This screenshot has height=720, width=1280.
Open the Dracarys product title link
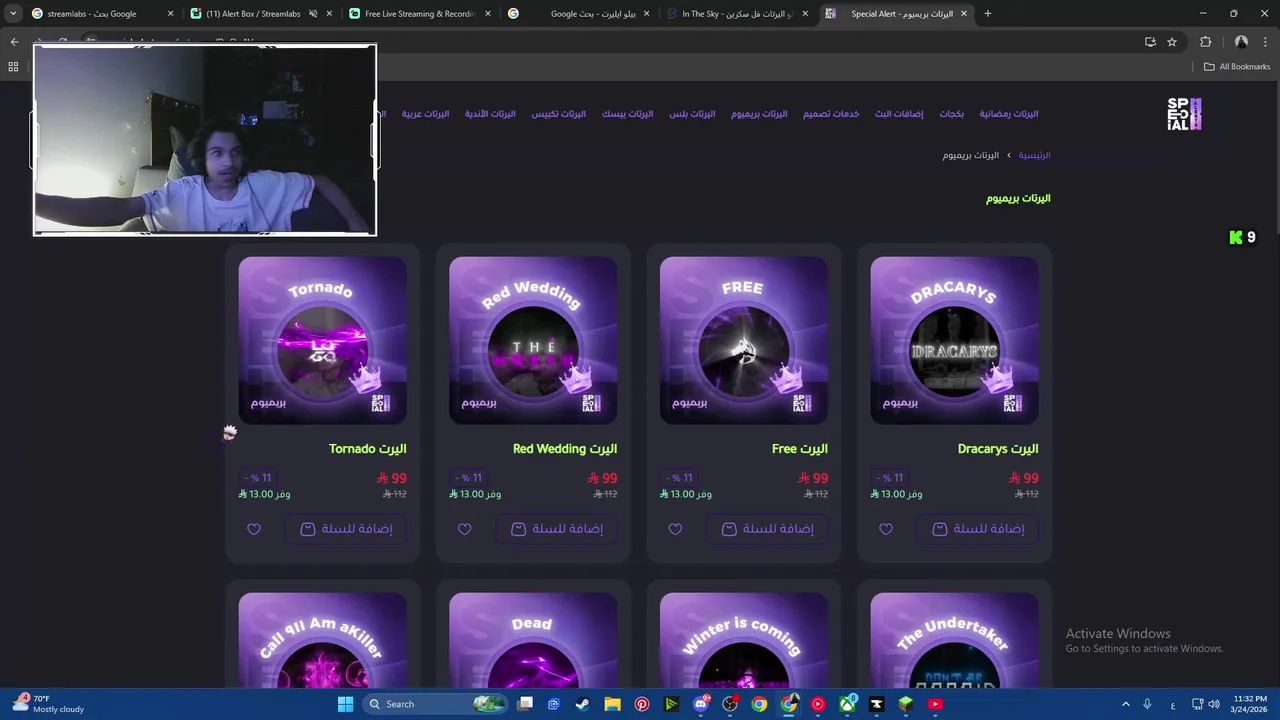(x=998, y=449)
